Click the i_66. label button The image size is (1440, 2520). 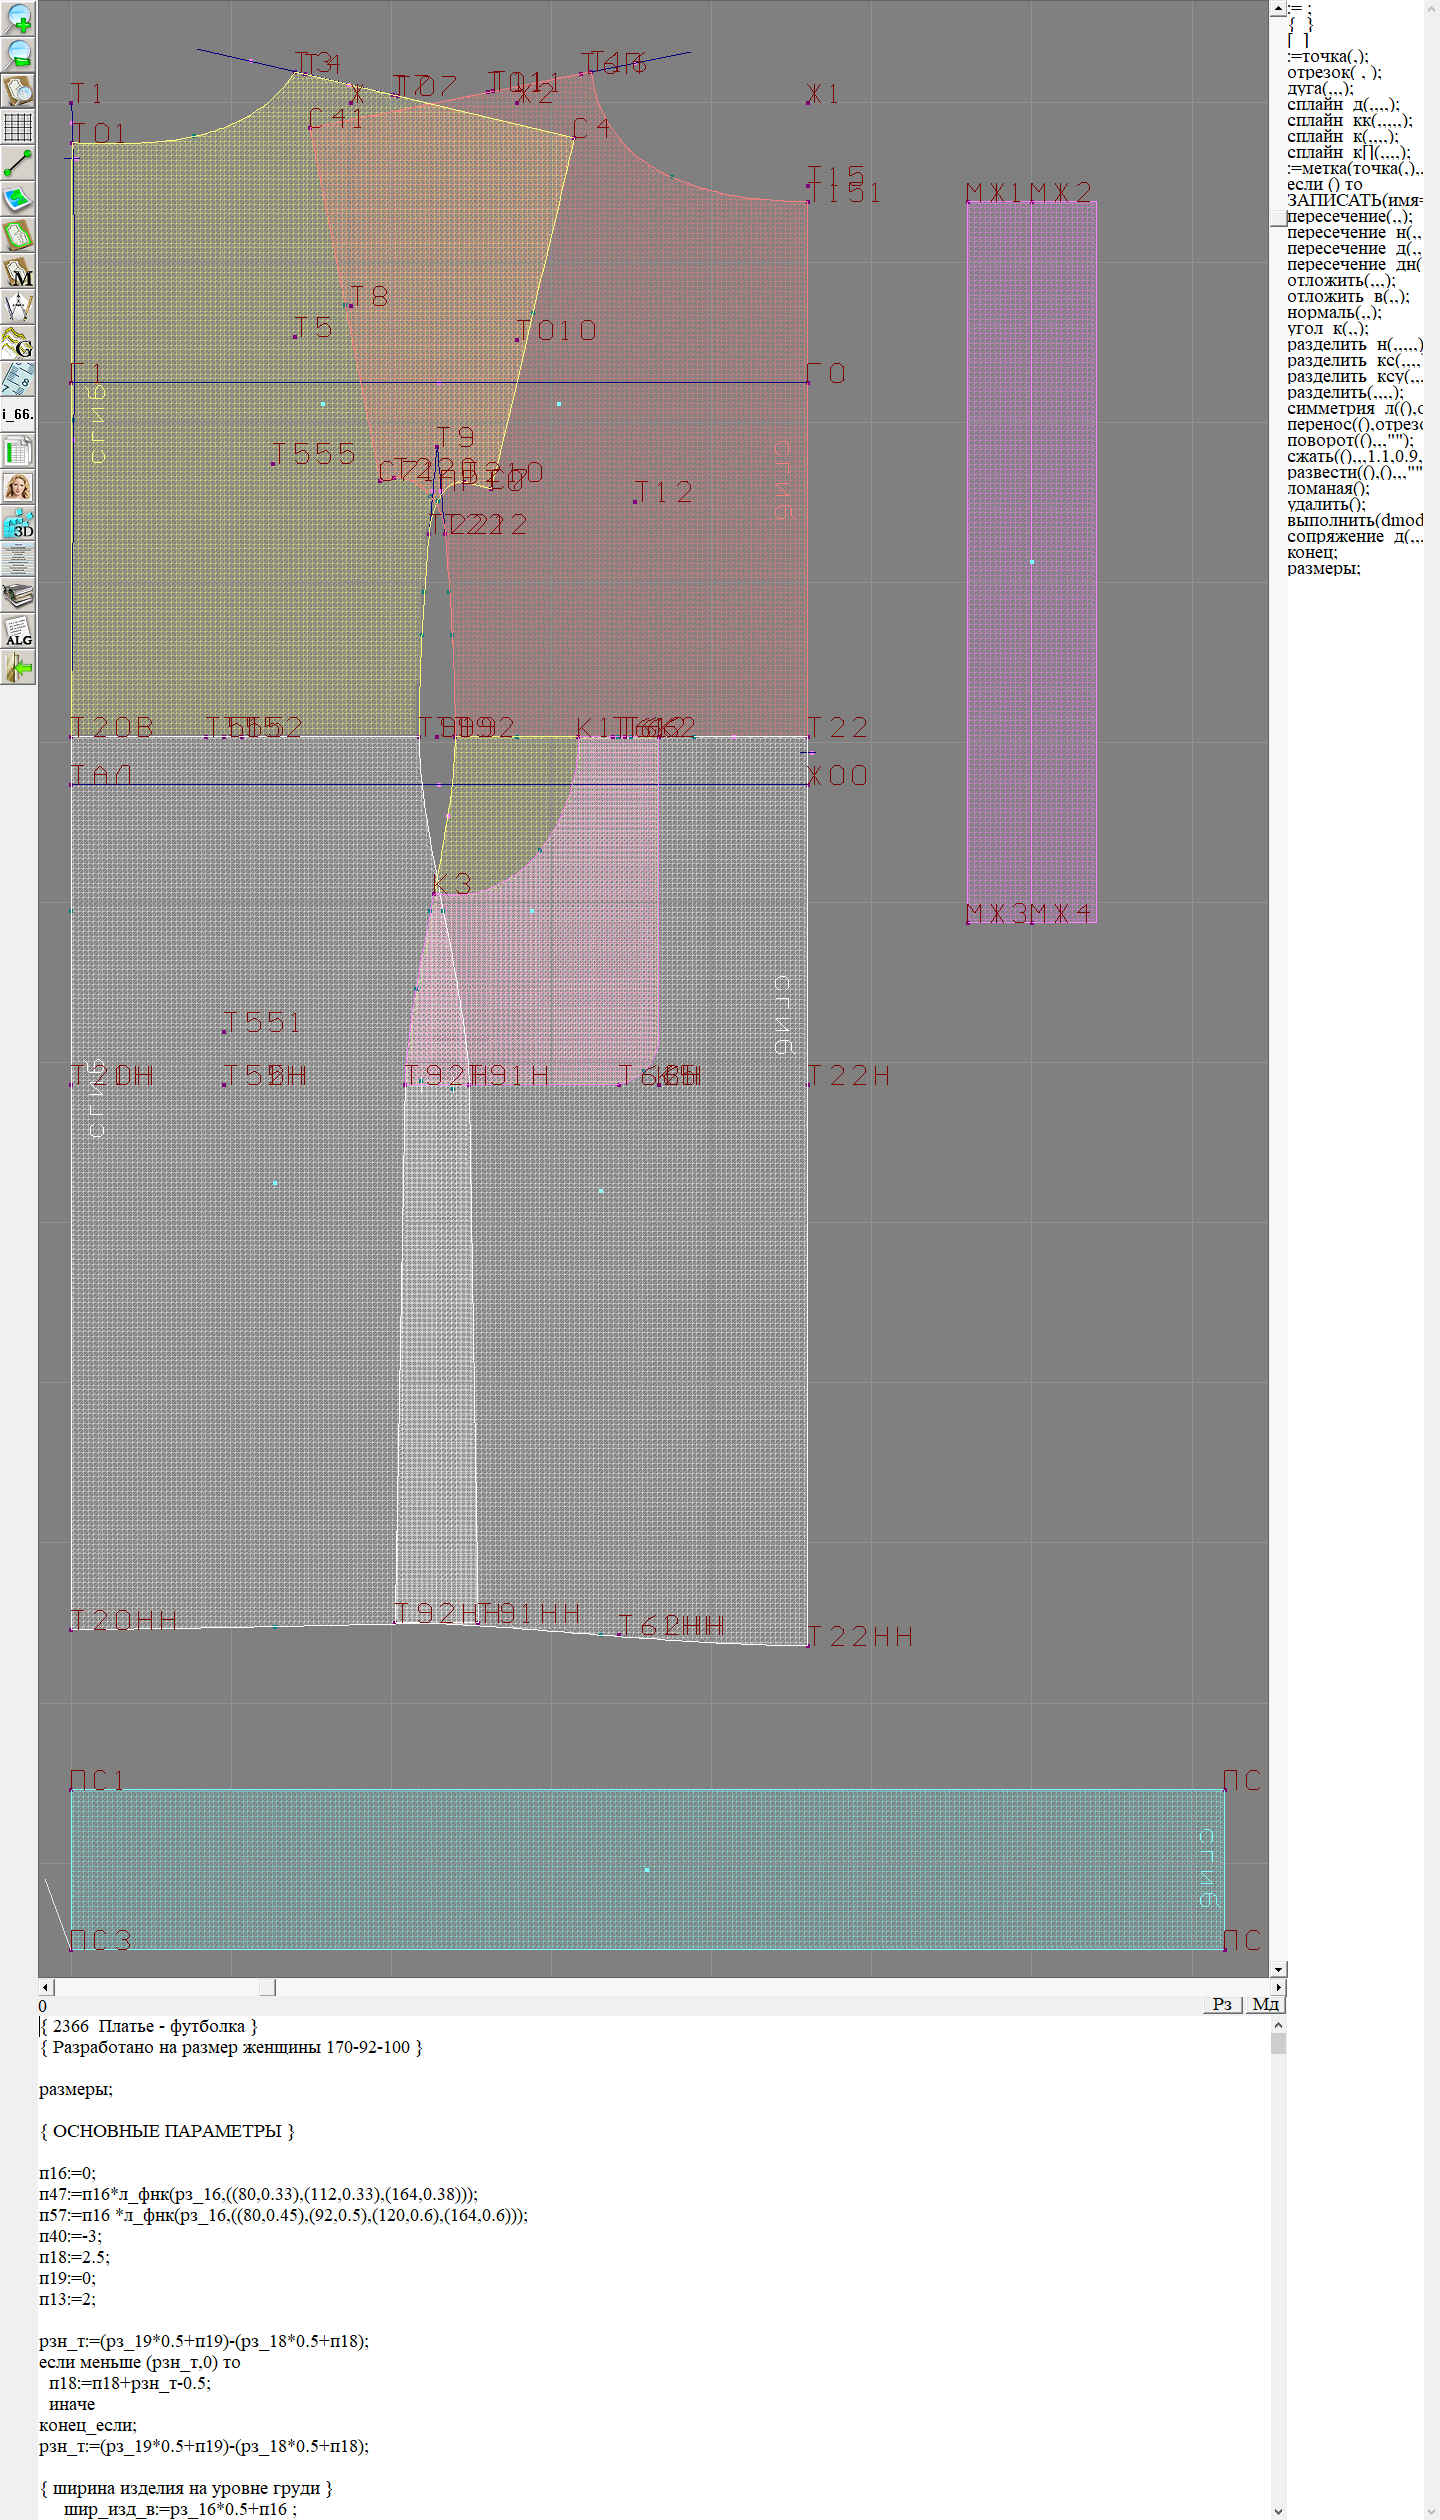[18, 414]
